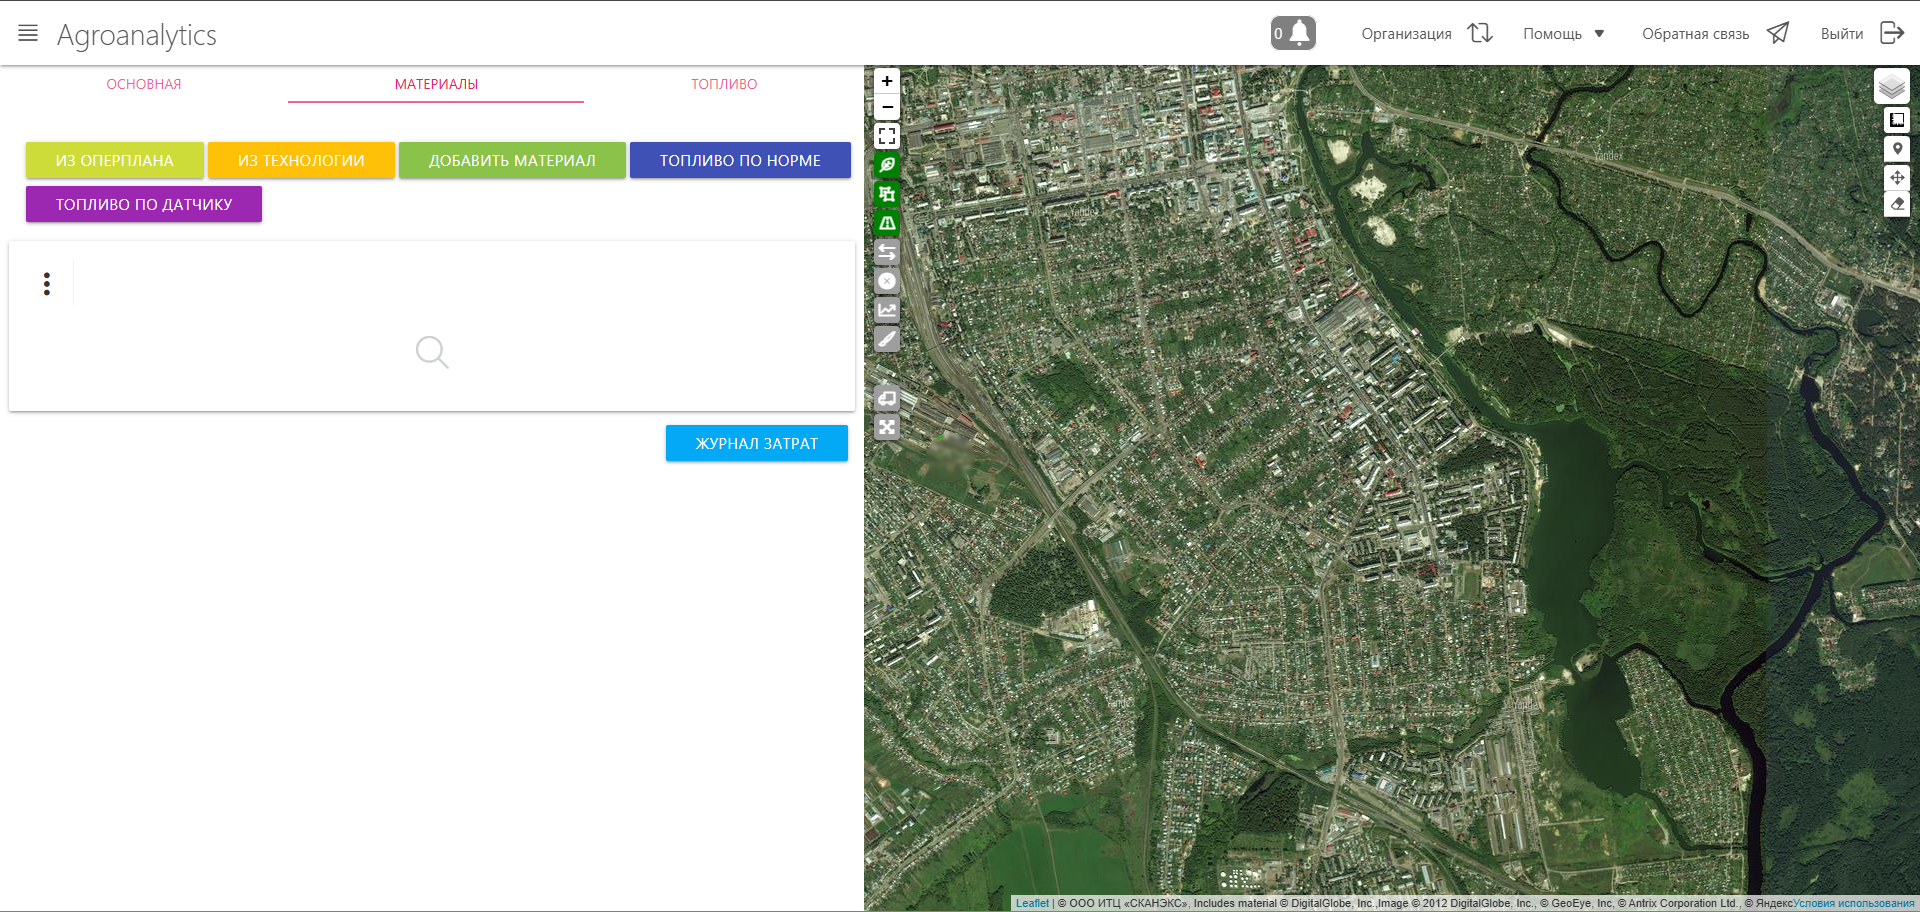
Task: Enter fullscreen map view
Action: (887, 136)
